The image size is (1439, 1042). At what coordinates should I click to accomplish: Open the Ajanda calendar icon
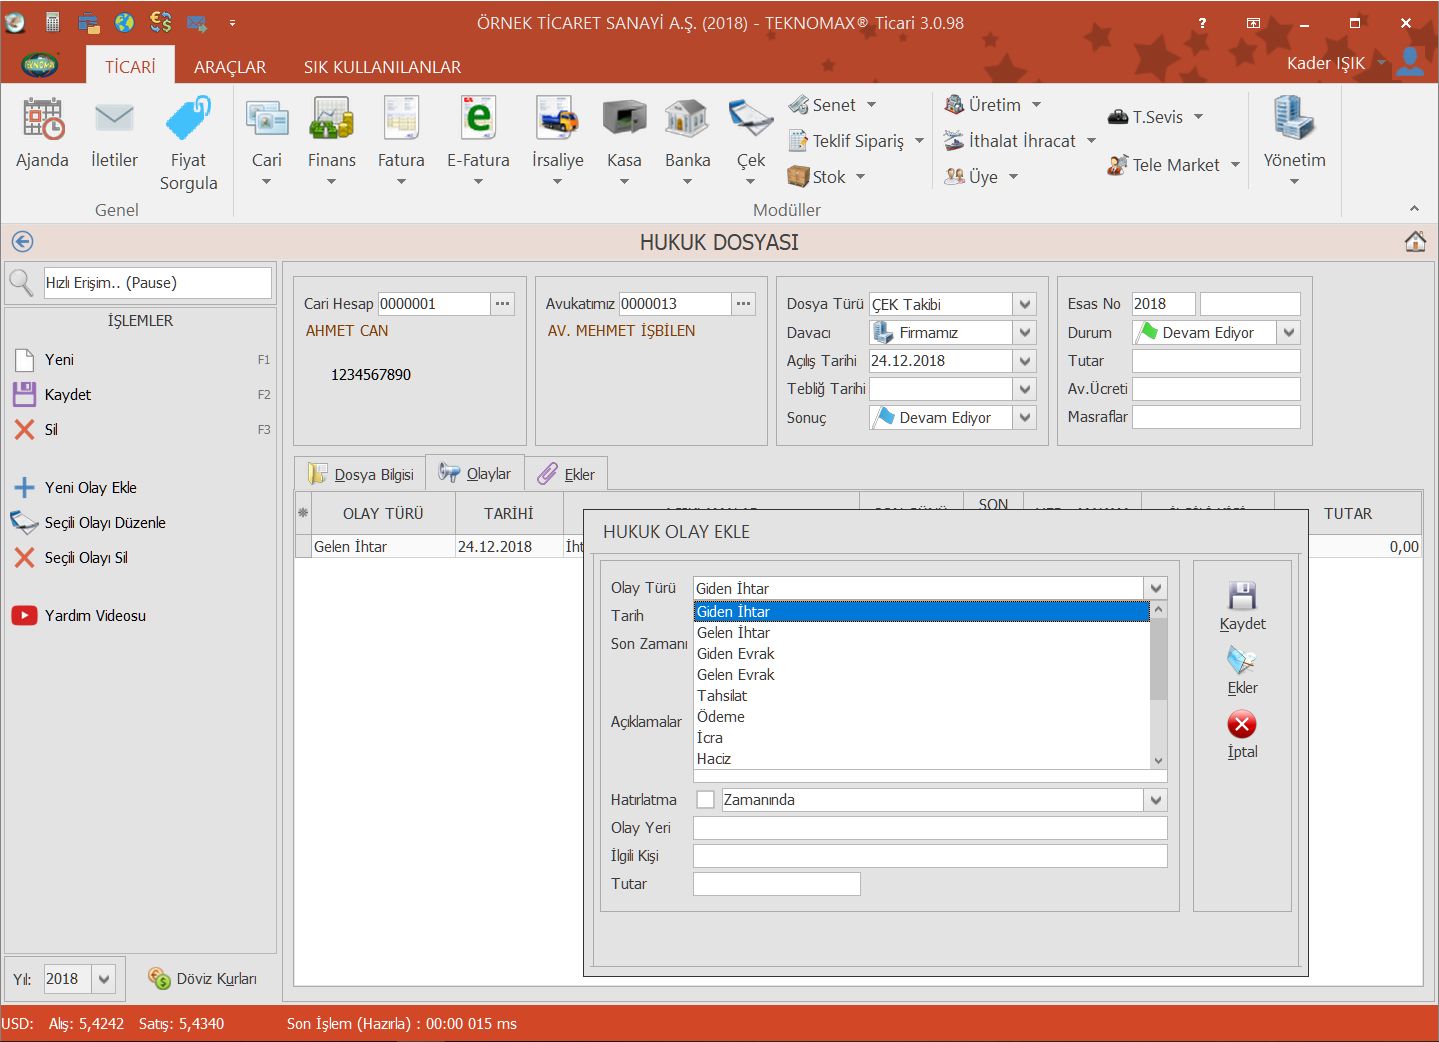[x=42, y=119]
